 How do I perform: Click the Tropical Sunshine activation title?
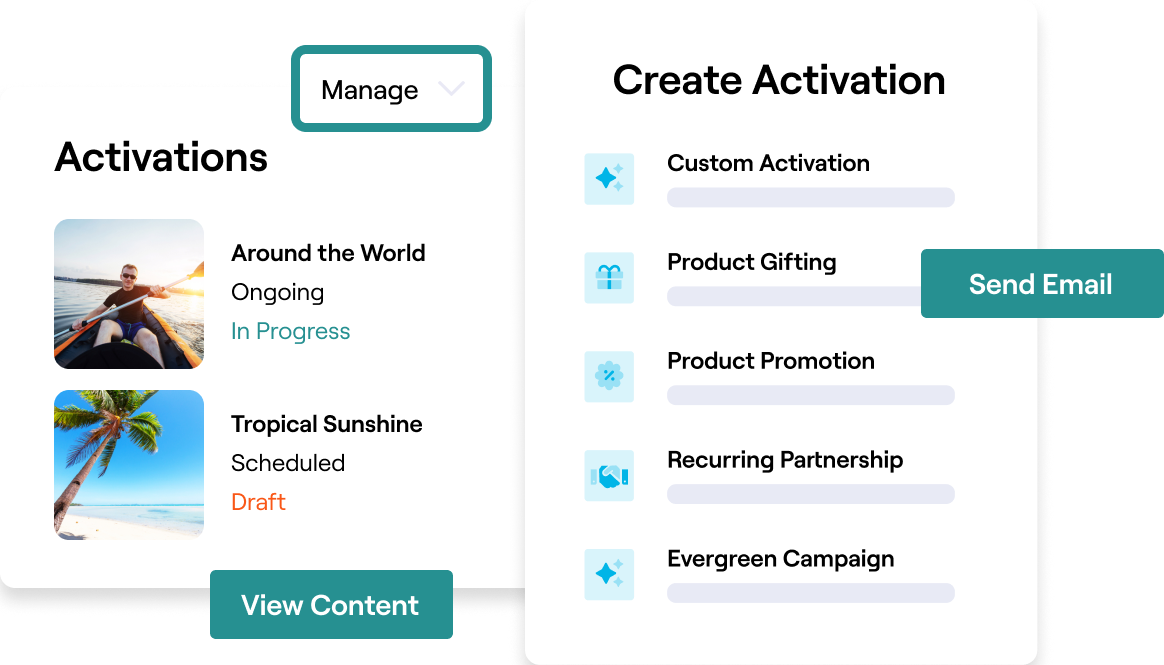pos(327,424)
